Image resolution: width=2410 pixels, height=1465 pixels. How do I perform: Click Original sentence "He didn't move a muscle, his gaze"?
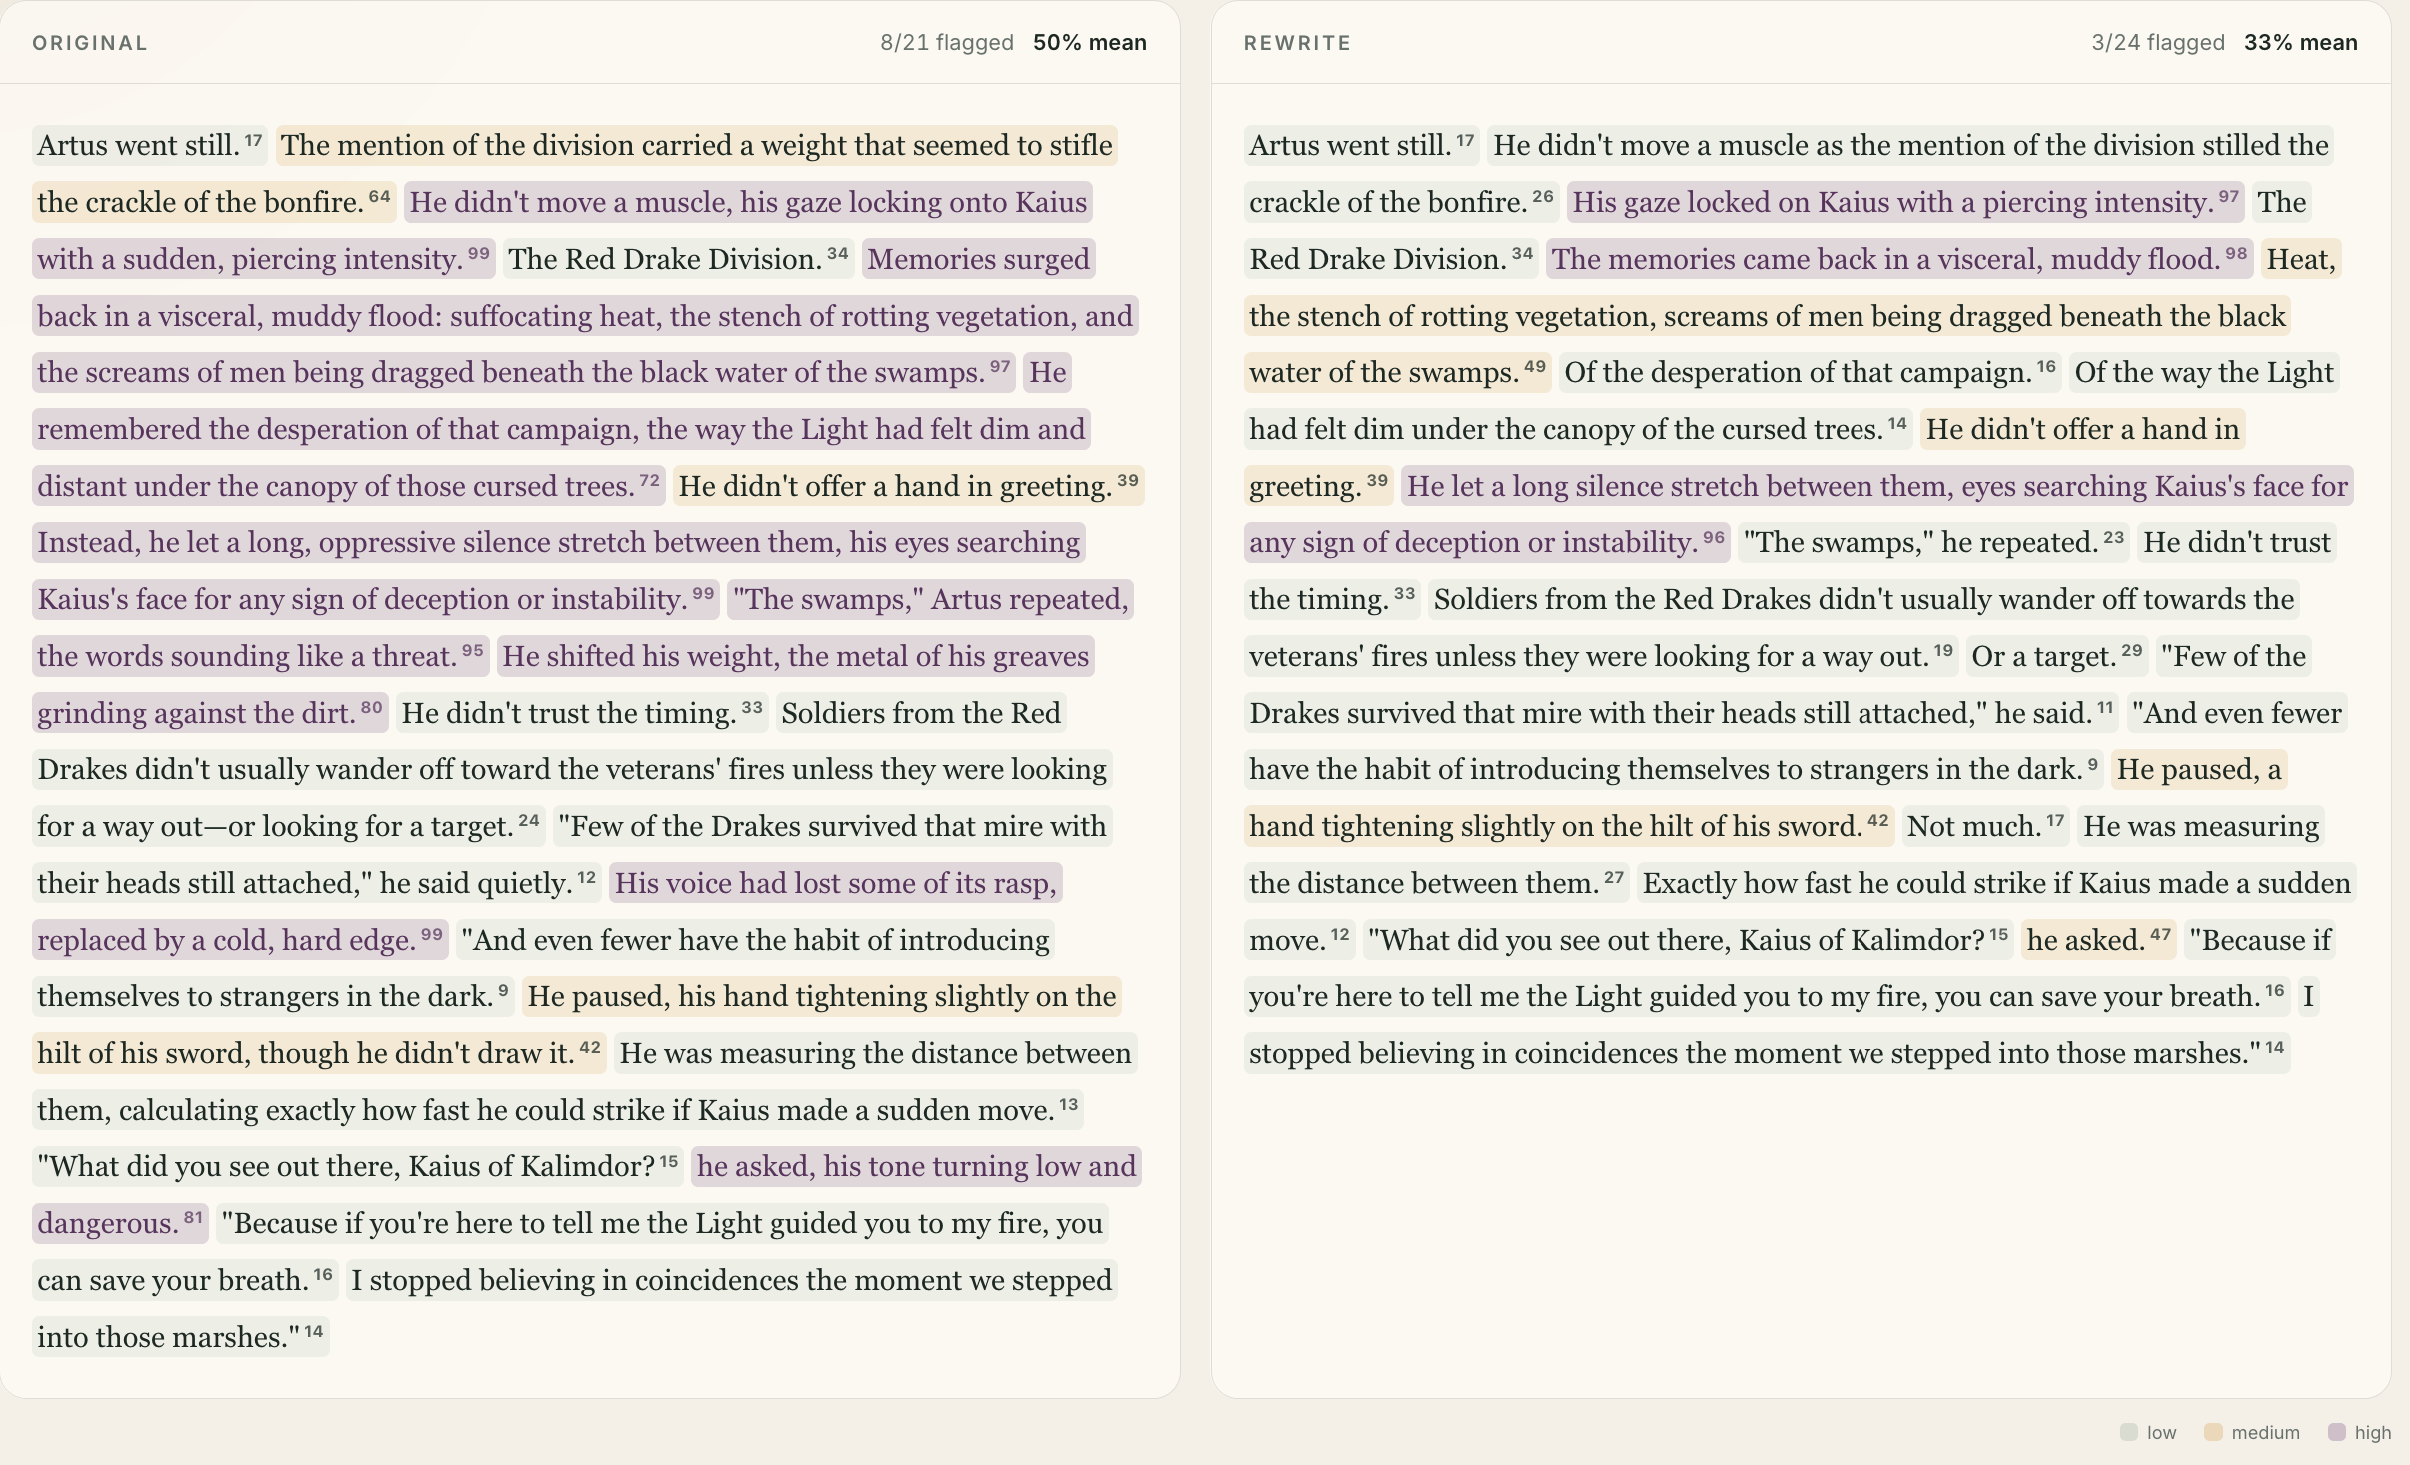point(748,203)
